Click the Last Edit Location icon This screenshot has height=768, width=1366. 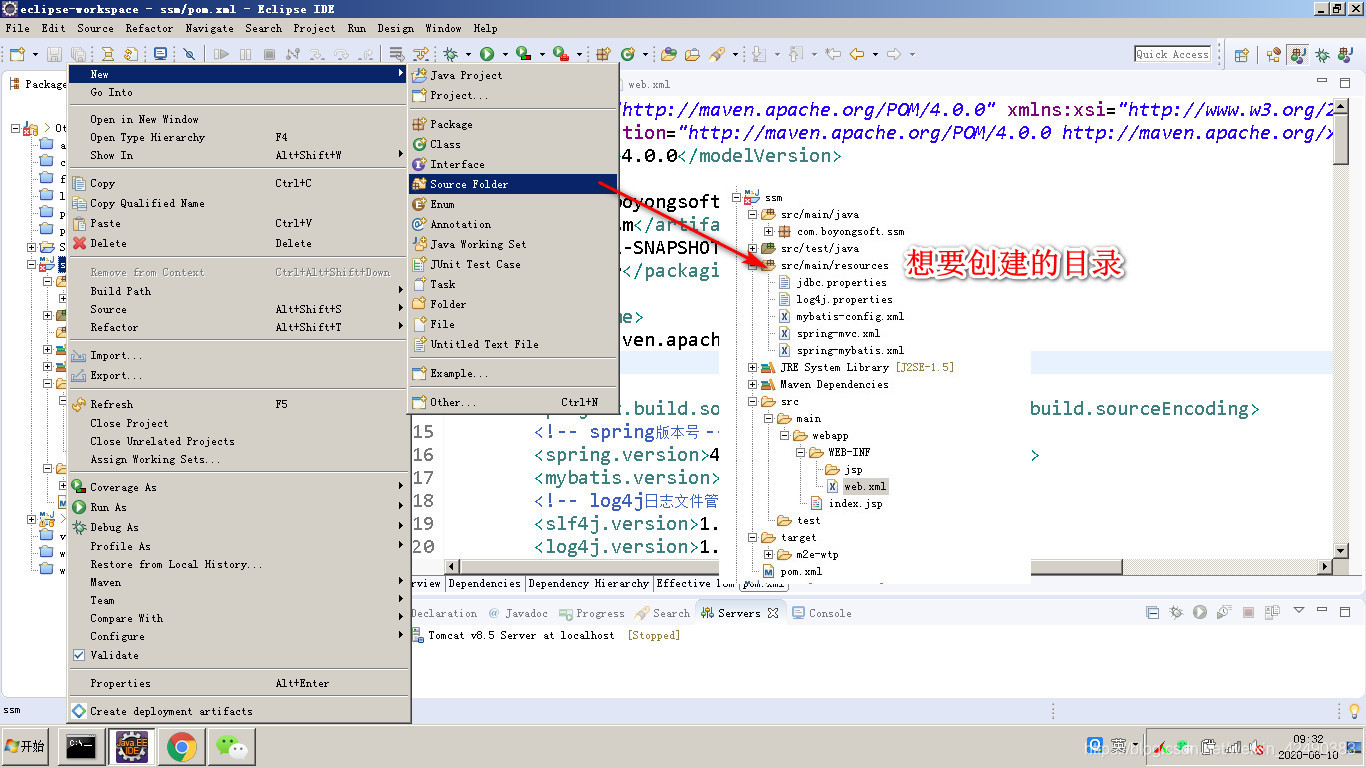(x=833, y=54)
